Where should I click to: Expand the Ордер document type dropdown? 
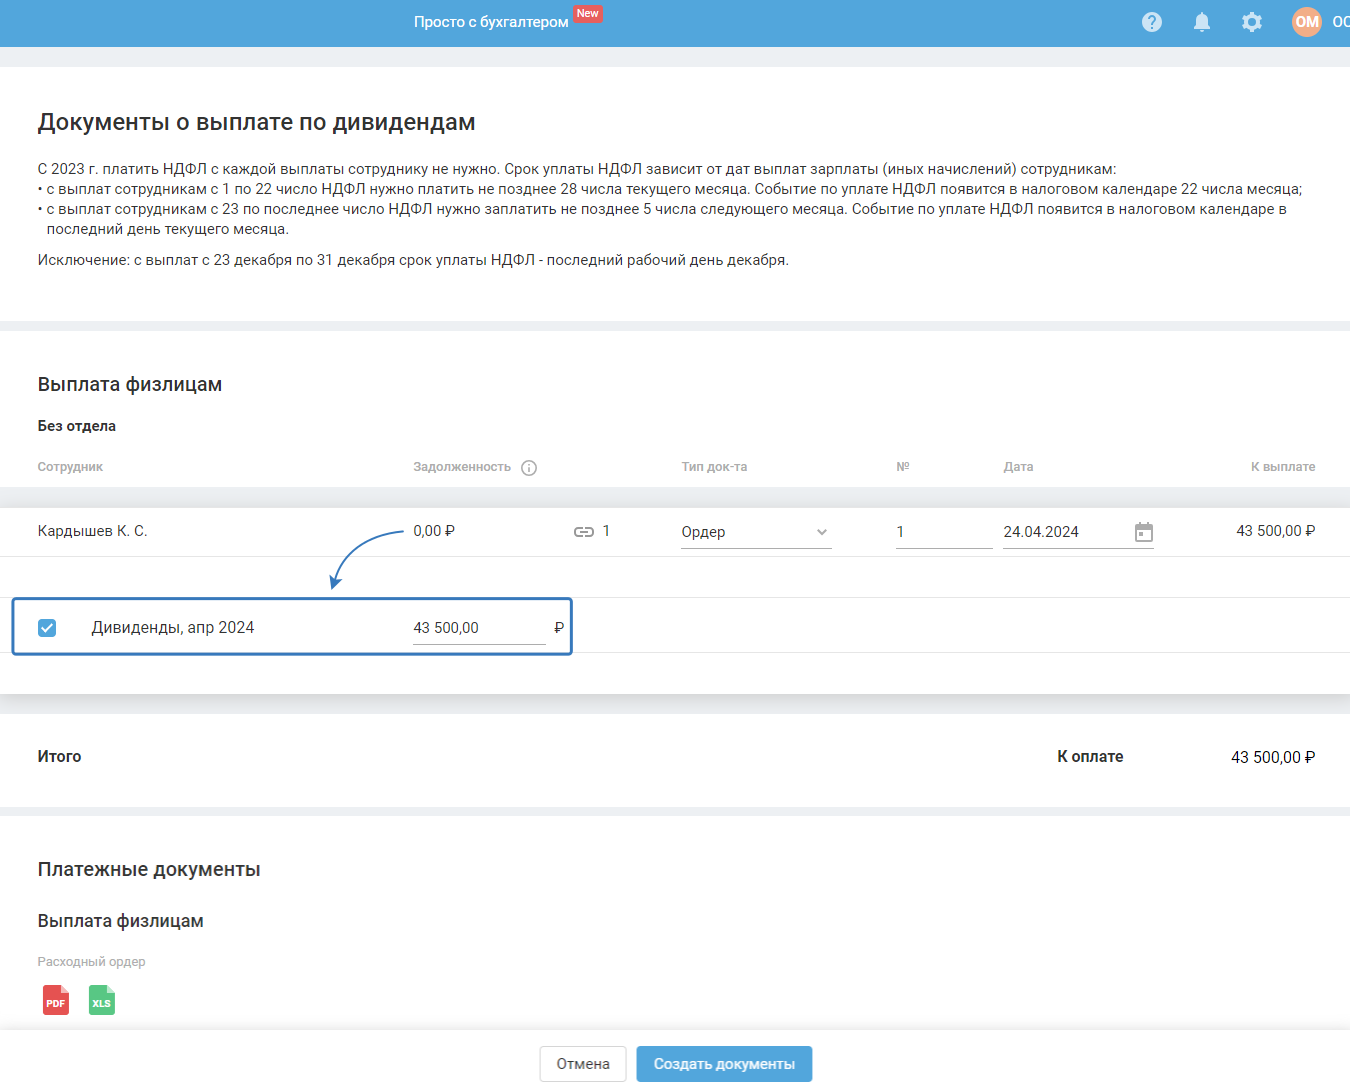click(x=745, y=532)
